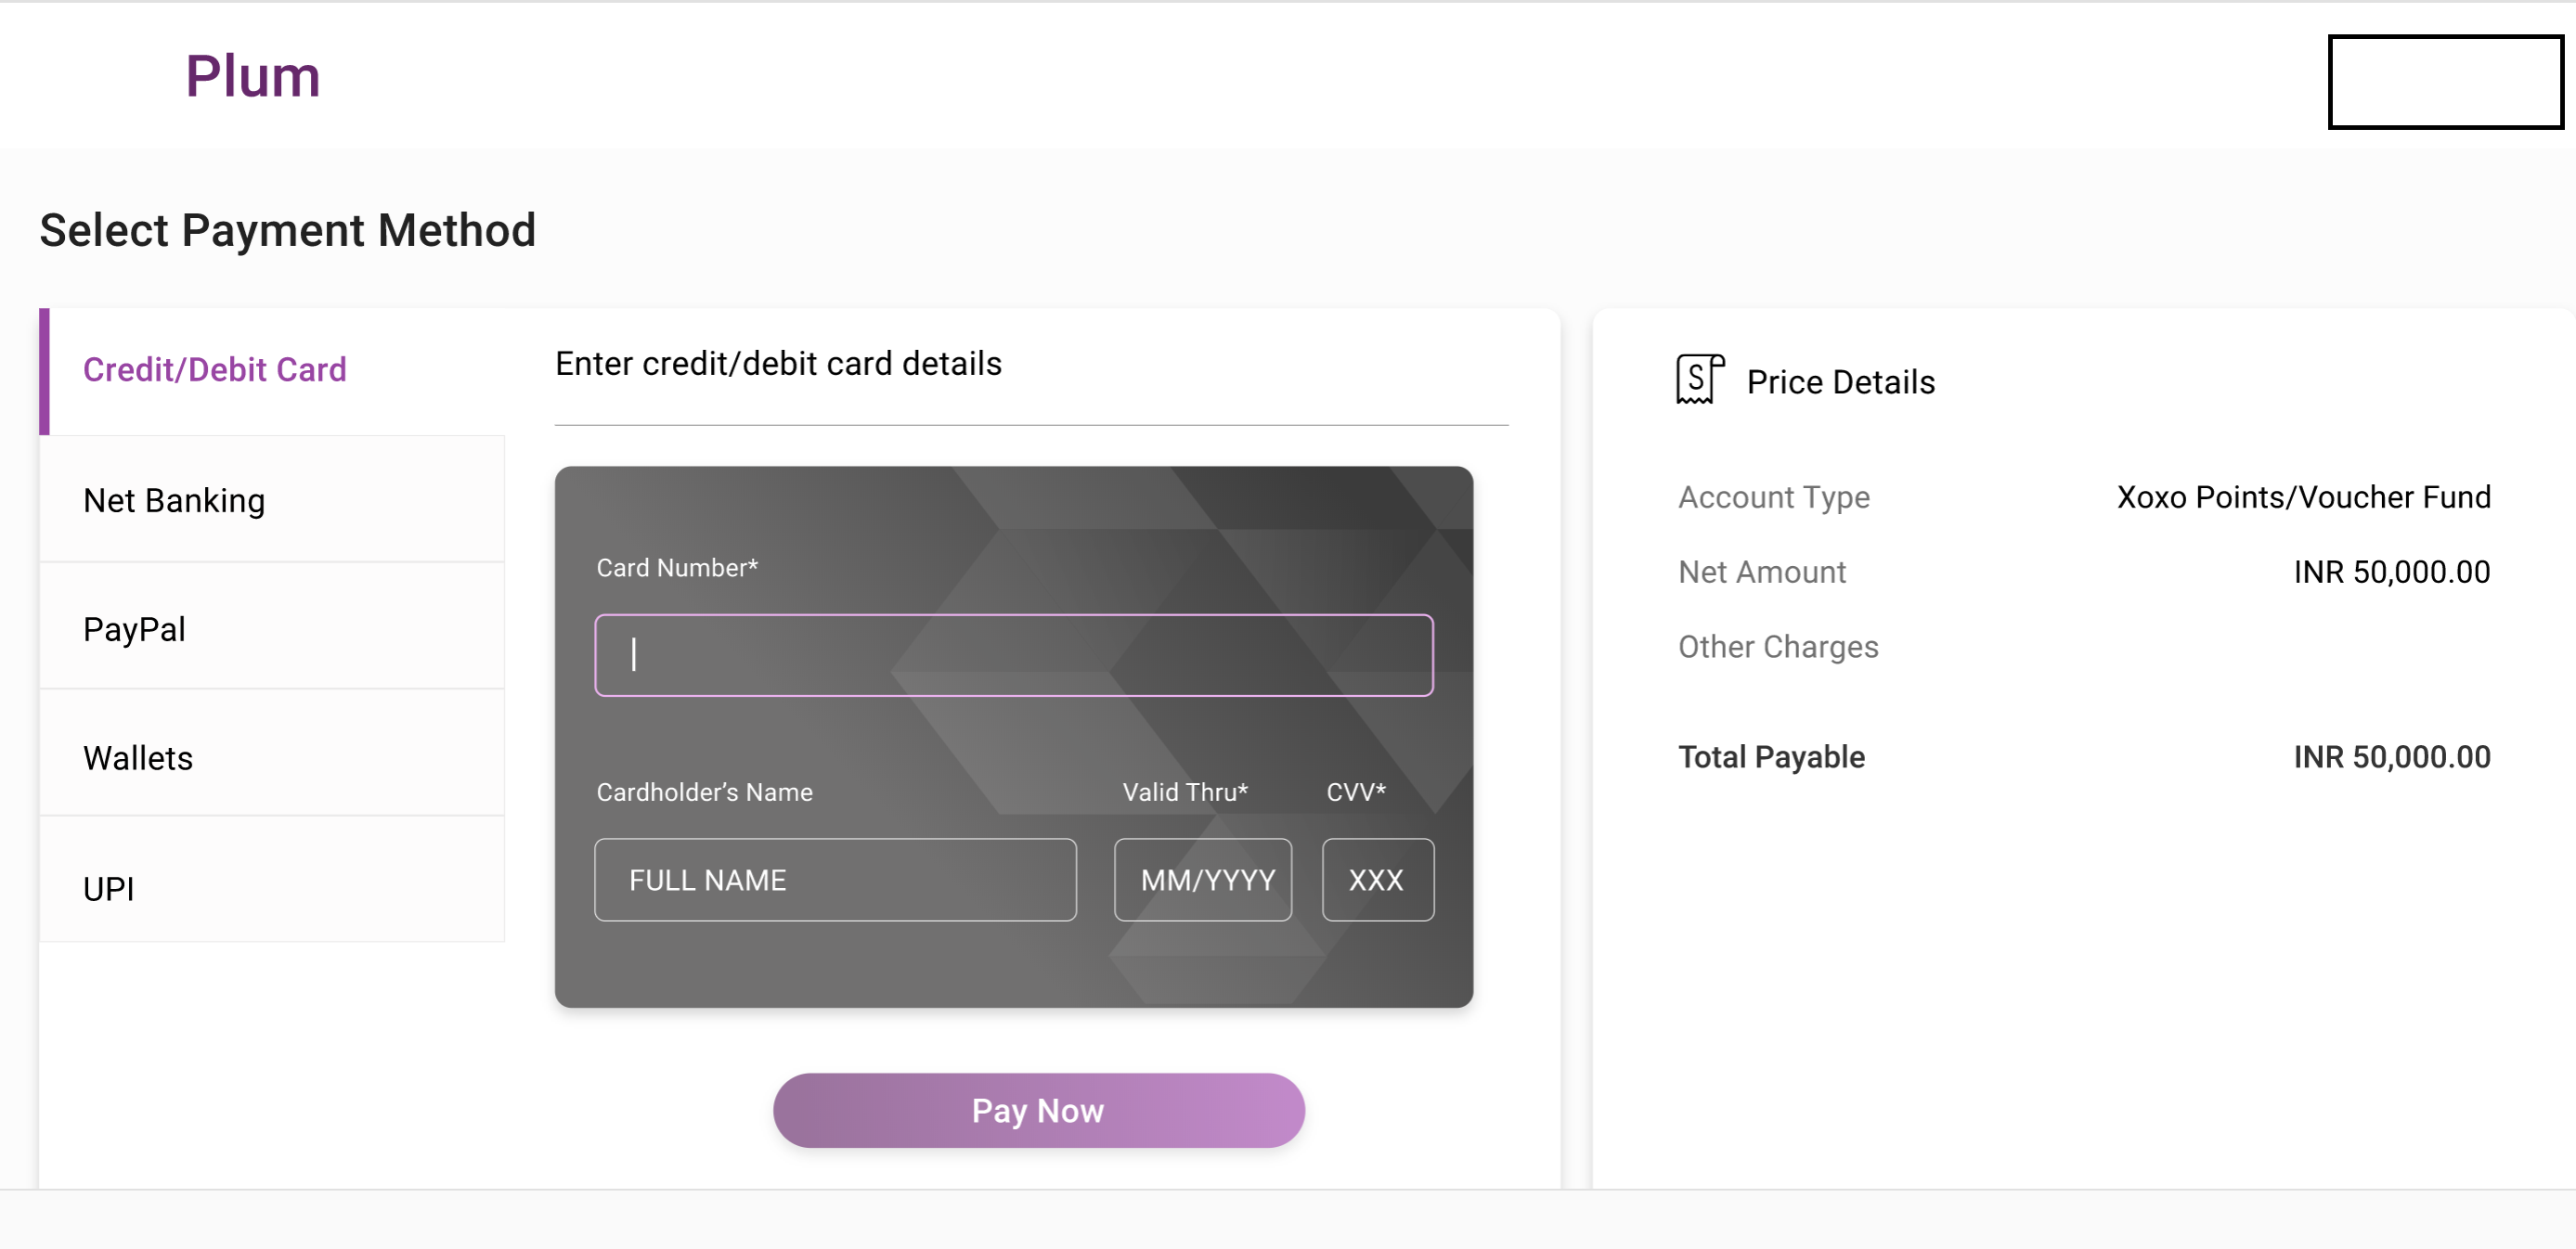Click the FULL NAME cardholder field
The width and height of the screenshot is (2576, 1249).
(x=835, y=880)
